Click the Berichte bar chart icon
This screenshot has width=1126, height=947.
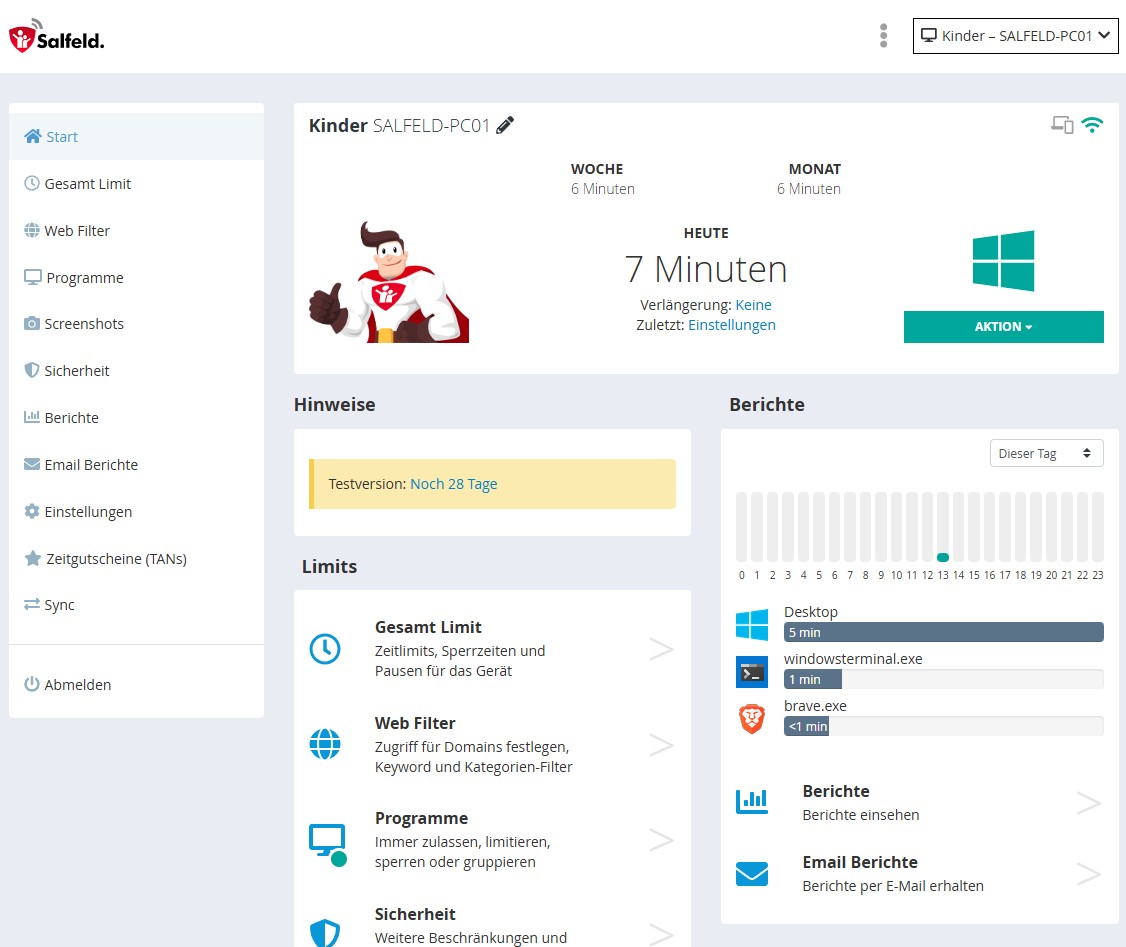click(752, 802)
